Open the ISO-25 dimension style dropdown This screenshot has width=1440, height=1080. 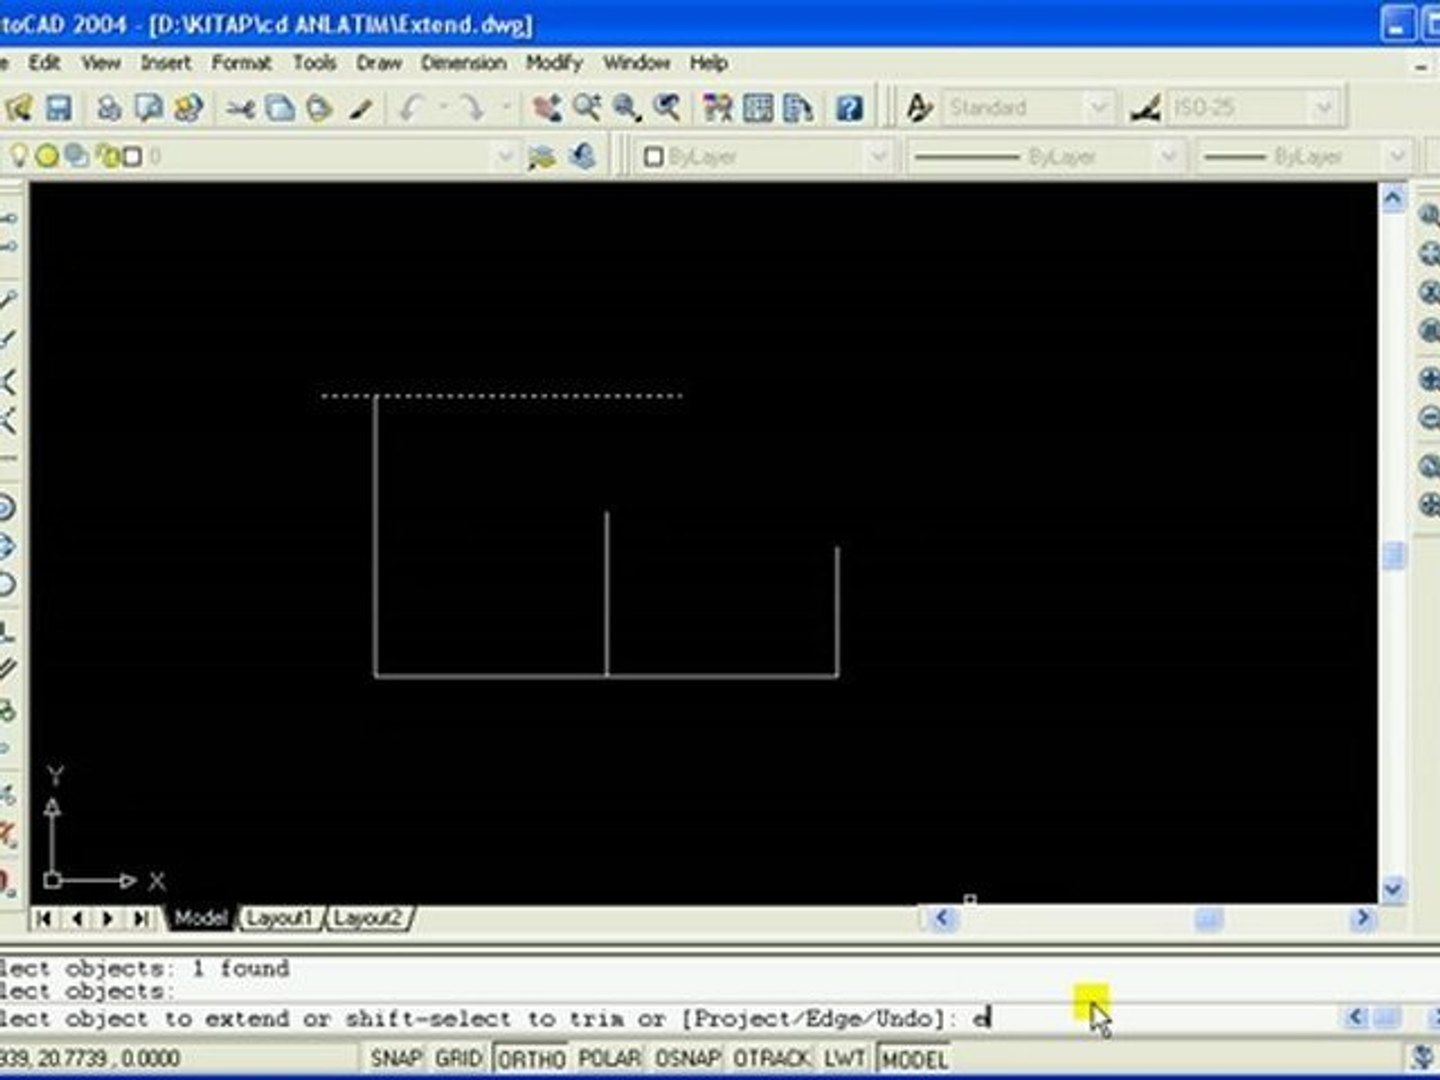coord(1324,107)
